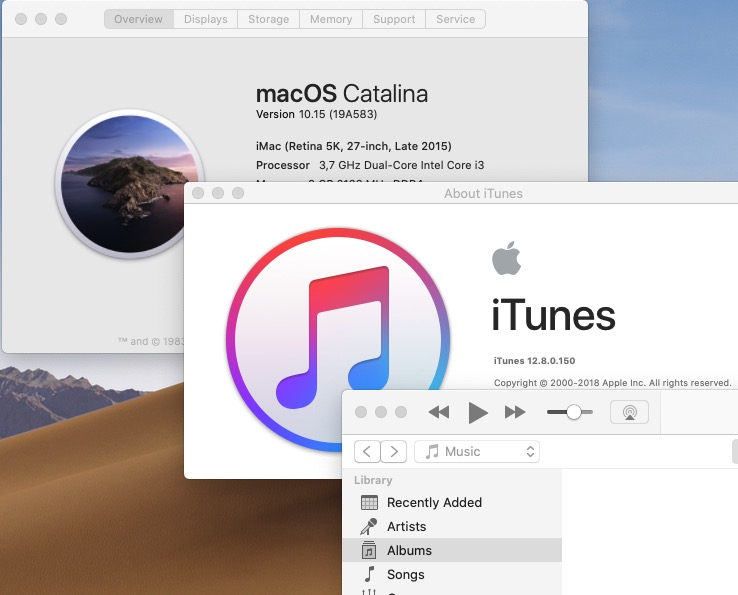The width and height of the screenshot is (738, 595).
Task: Click the Songs music note icon
Action: tap(369, 574)
